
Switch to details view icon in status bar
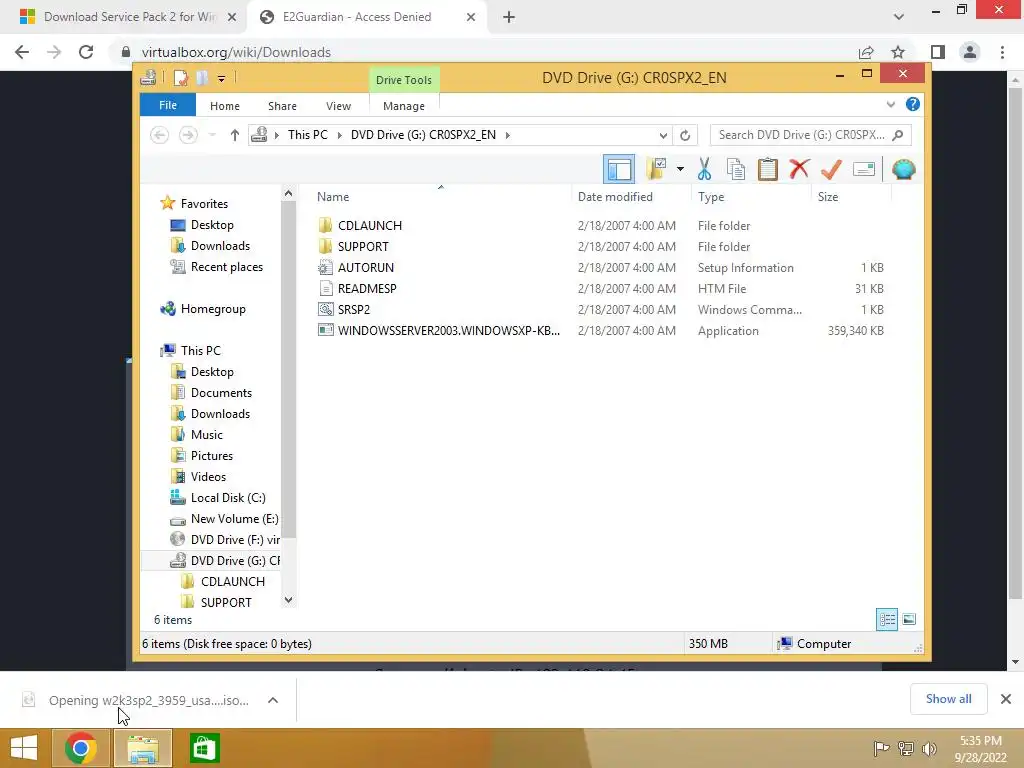pyautogui.click(x=887, y=619)
